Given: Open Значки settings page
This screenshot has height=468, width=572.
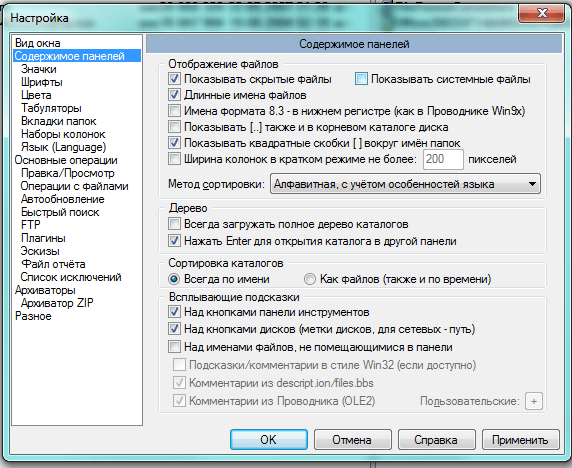Looking at the screenshot, I should pyautogui.click(x=39, y=69).
